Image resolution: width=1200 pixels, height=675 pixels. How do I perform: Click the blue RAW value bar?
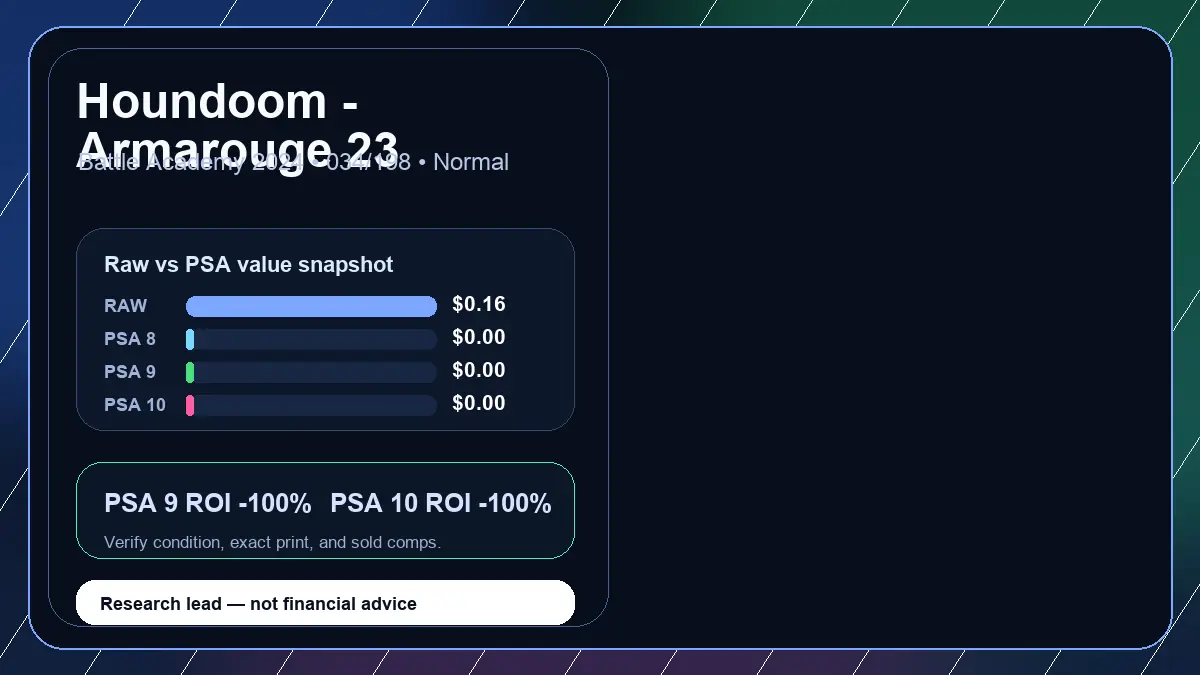311,306
